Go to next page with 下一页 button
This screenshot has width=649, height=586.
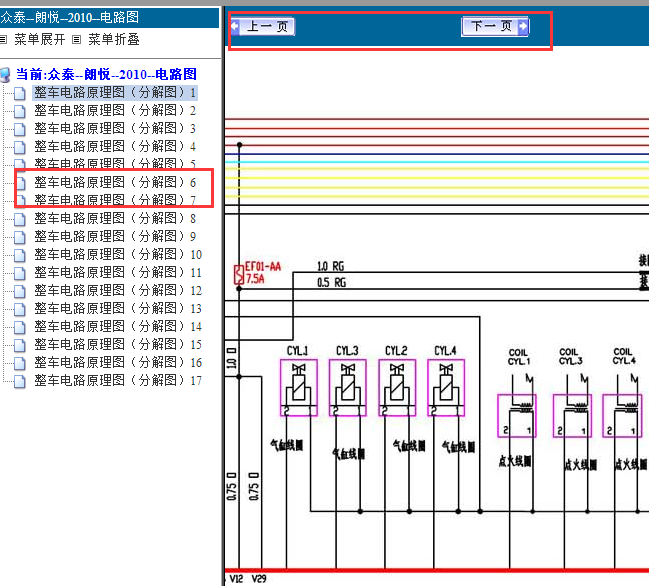pos(495,26)
